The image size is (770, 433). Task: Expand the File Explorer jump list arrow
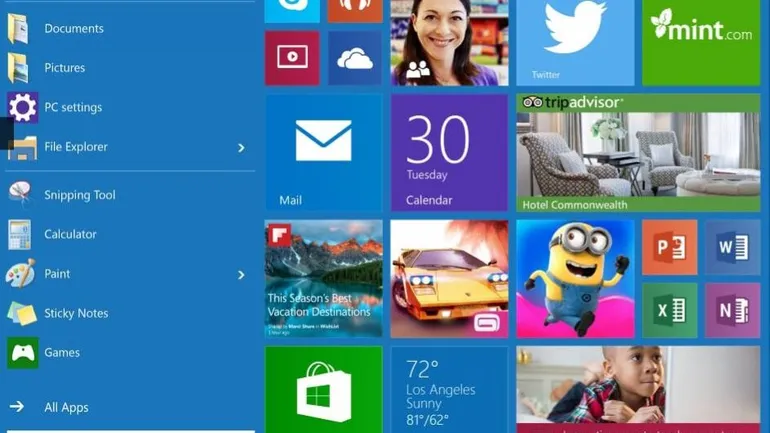point(241,147)
